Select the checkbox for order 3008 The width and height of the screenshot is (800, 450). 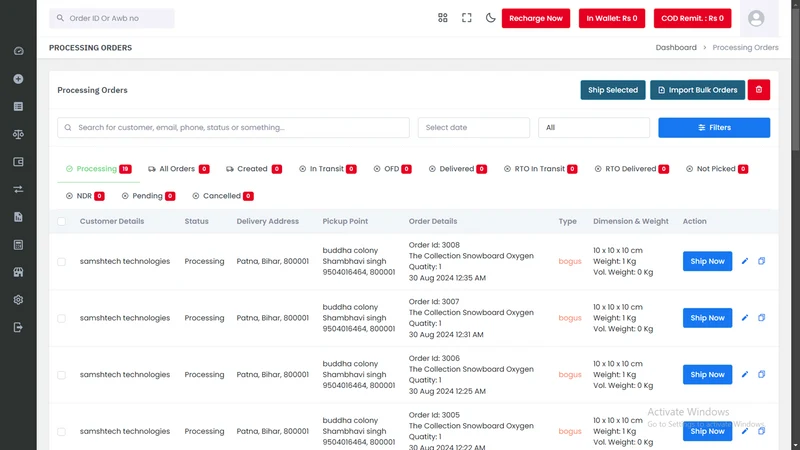[61, 262]
